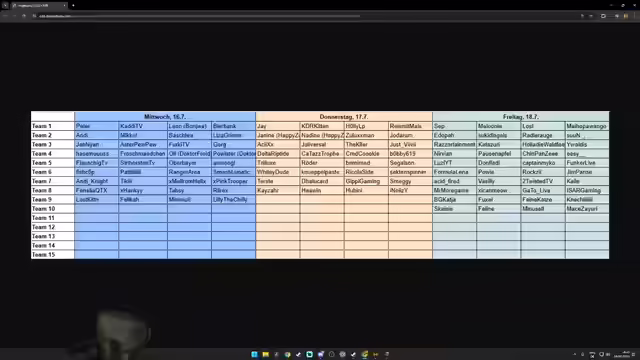Image resolution: width=640 pixels, height=360 pixels.
Task: Click the 'Just_Viviii' cell
Action: [x=410, y=144]
